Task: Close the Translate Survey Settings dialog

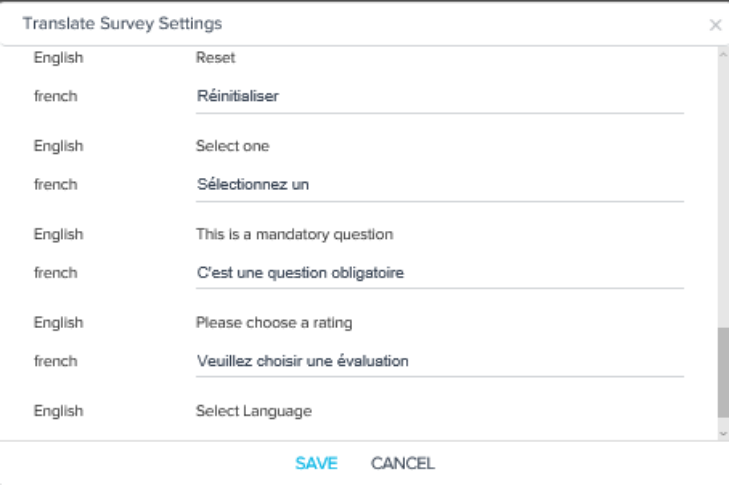Action: click(x=715, y=25)
